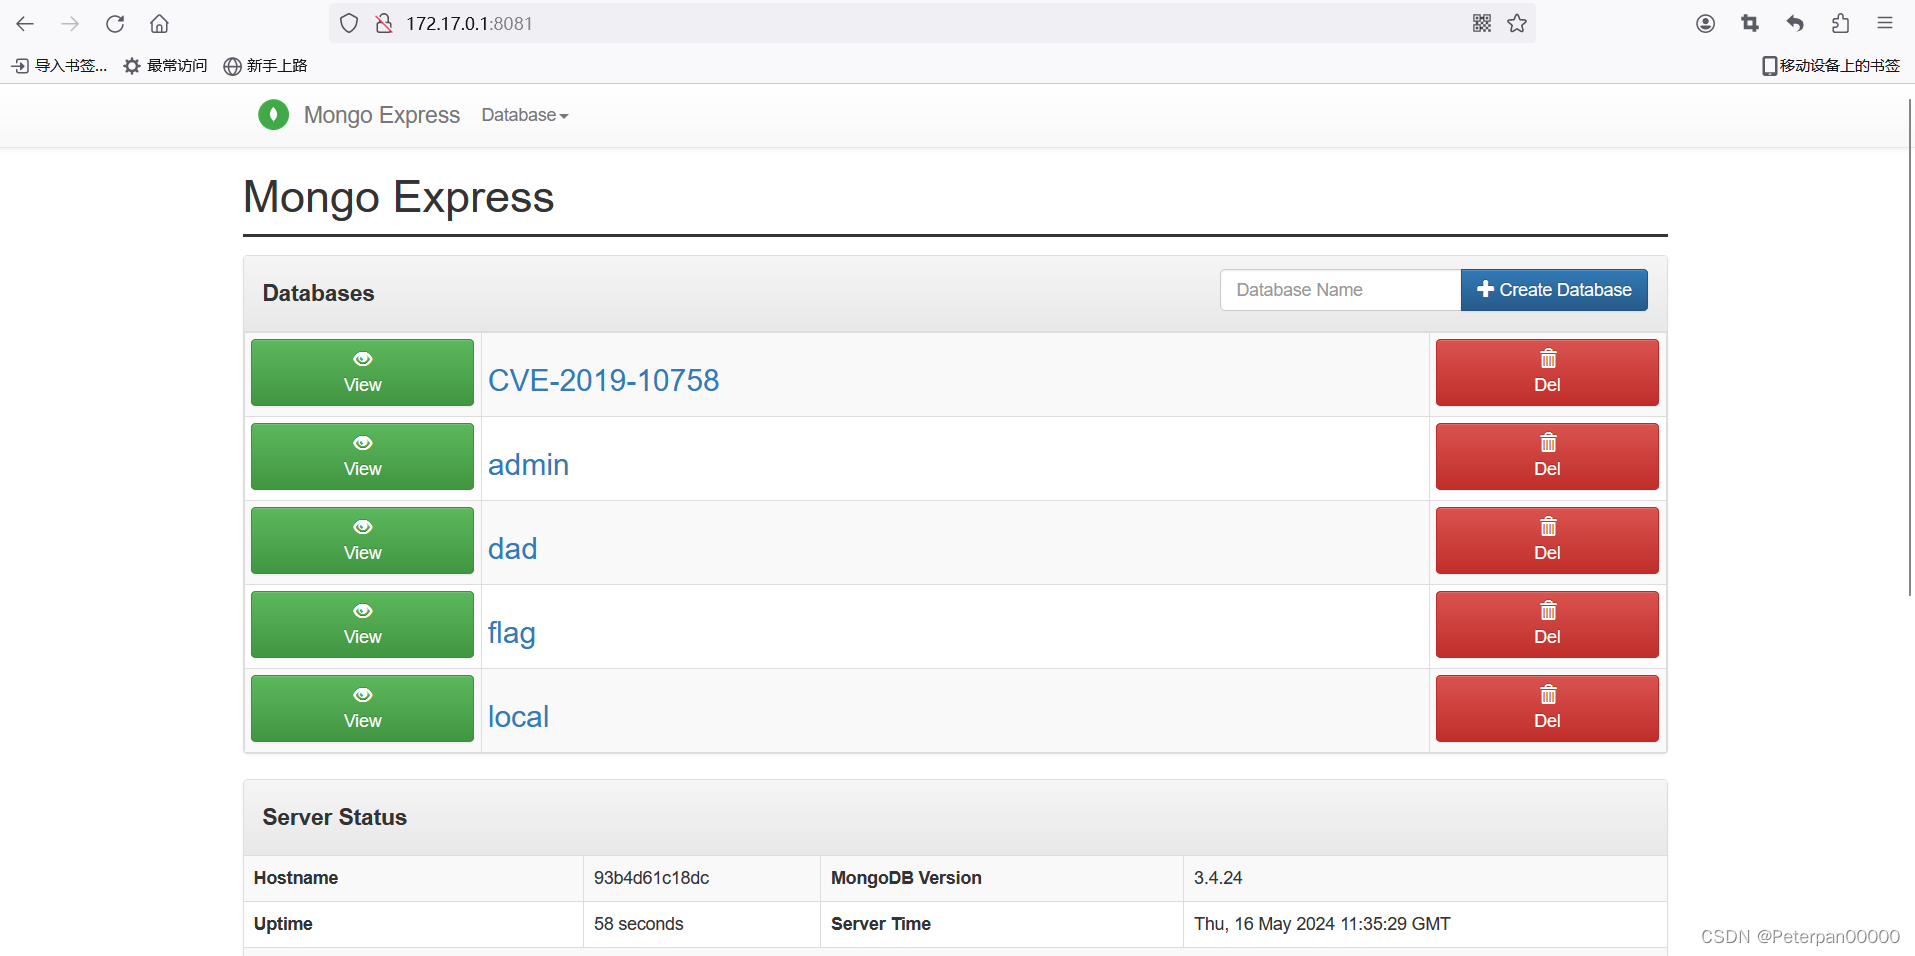Click the address bar URL 172.17.0.1:8081

click(469, 23)
